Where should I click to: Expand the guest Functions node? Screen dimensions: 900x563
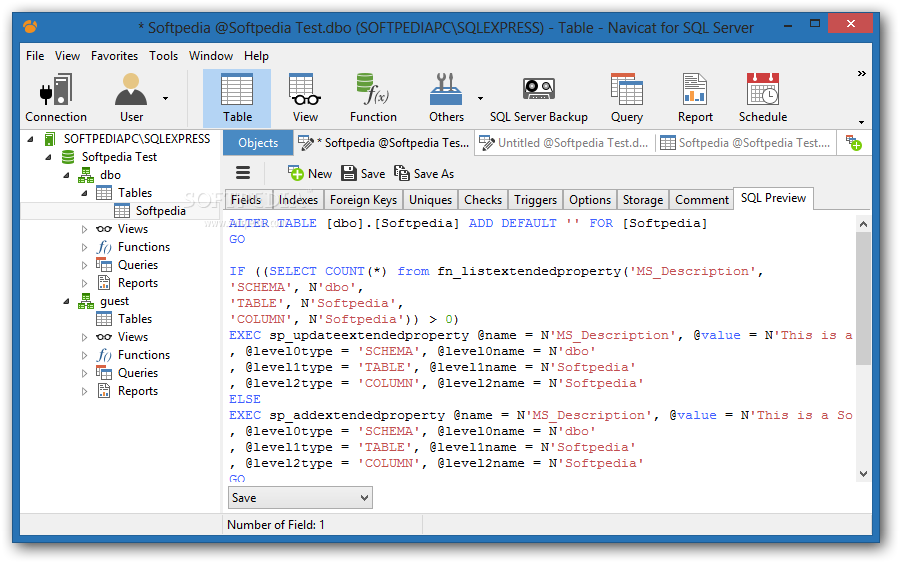tap(84, 355)
